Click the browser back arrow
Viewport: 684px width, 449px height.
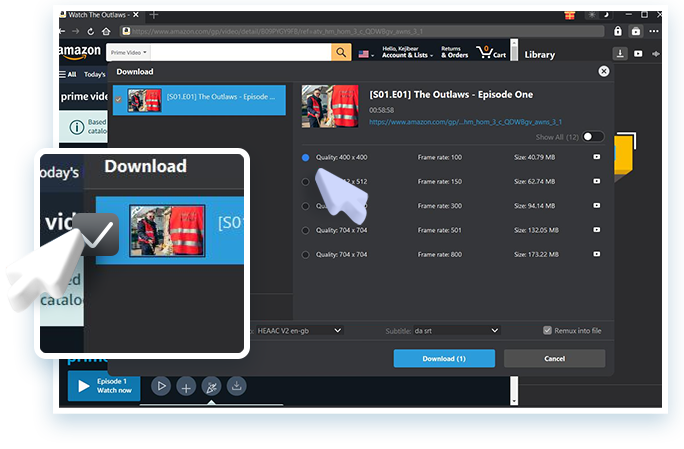pyautogui.click(x=62, y=31)
